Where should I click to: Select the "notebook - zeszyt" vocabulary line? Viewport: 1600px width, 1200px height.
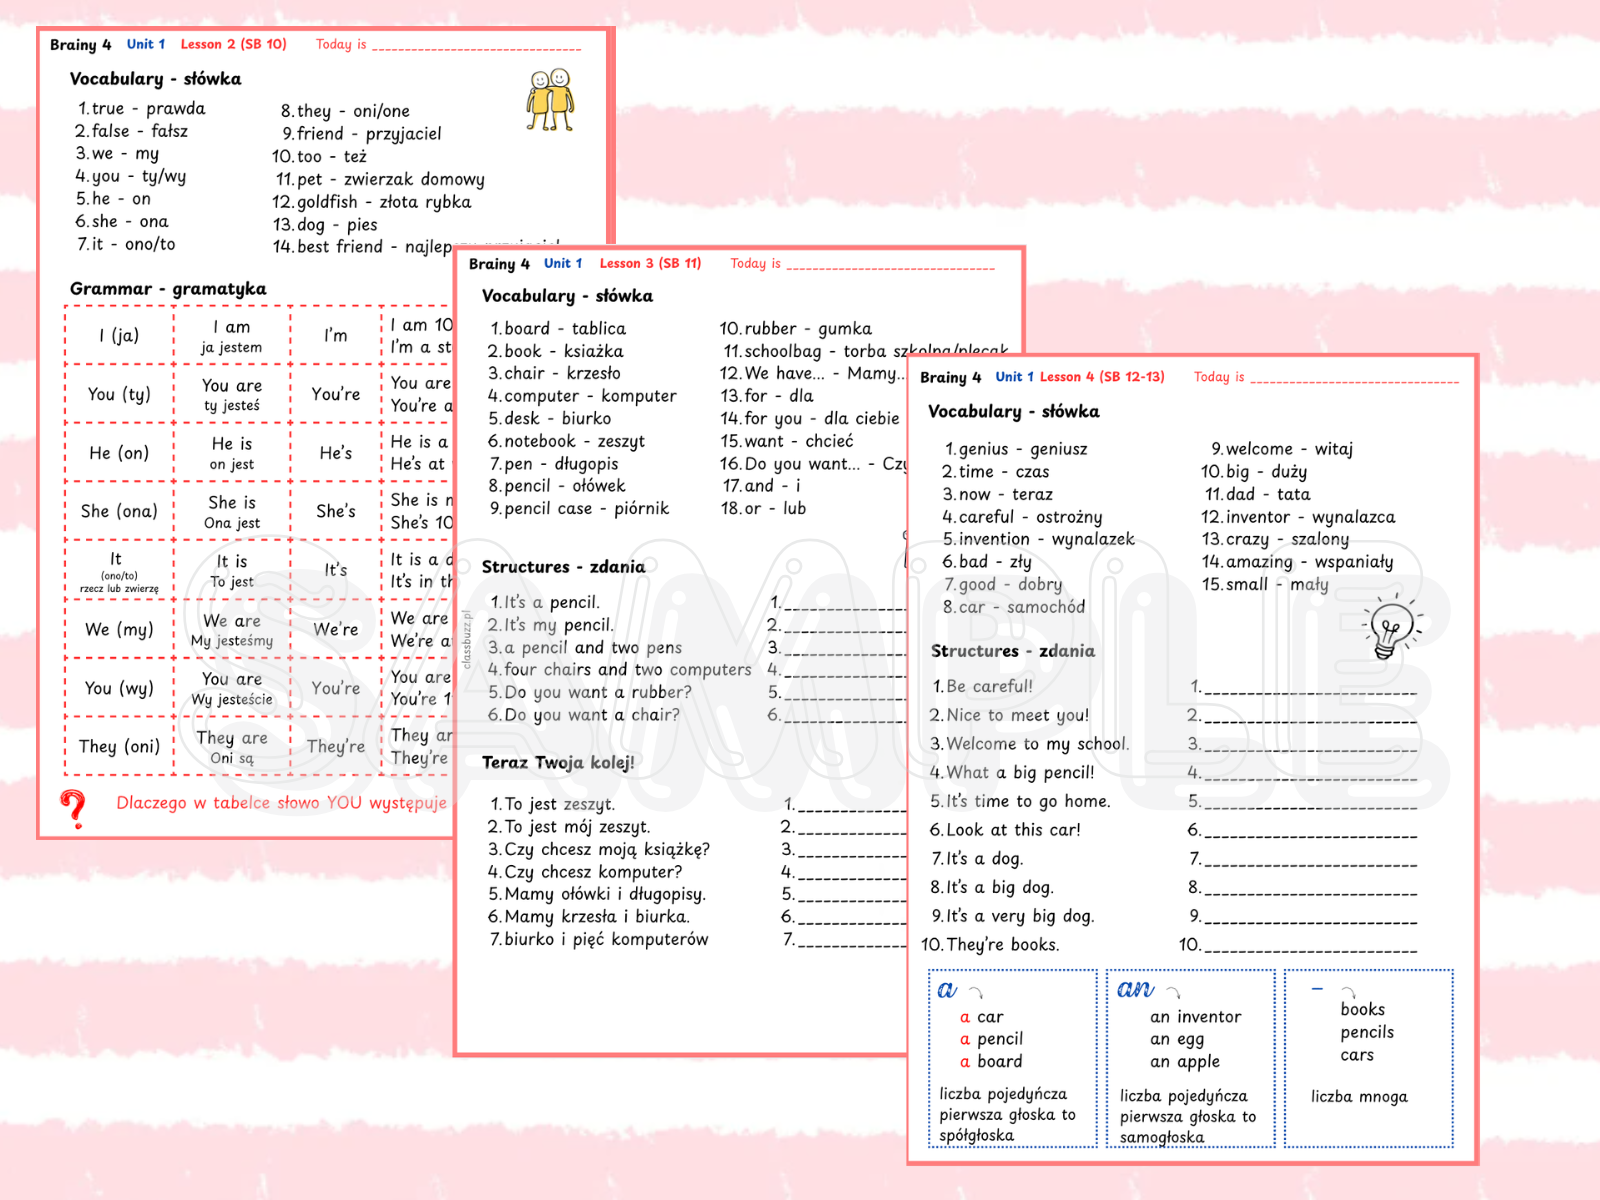566,441
